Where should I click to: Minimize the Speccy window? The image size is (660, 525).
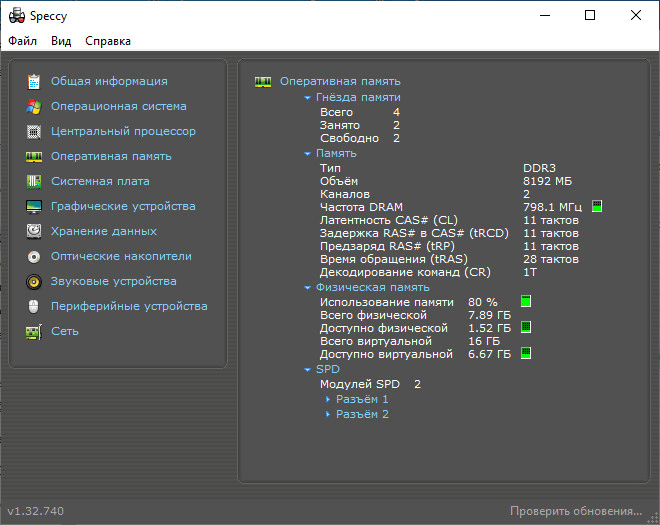pos(545,16)
